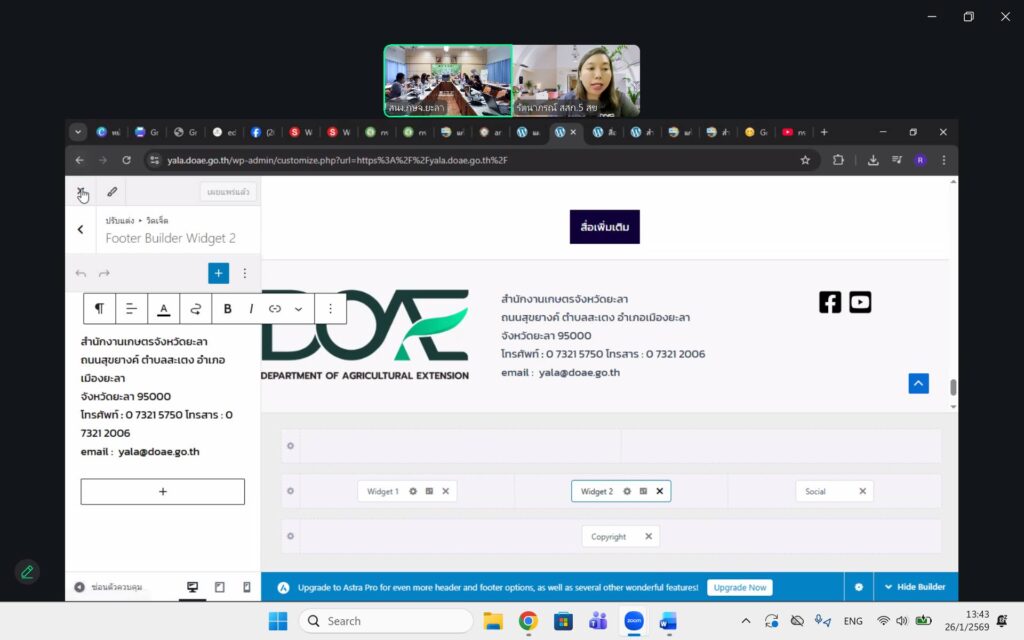Click the Upgrade Now button
This screenshot has height=640, width=1024.
coord(739,587)
